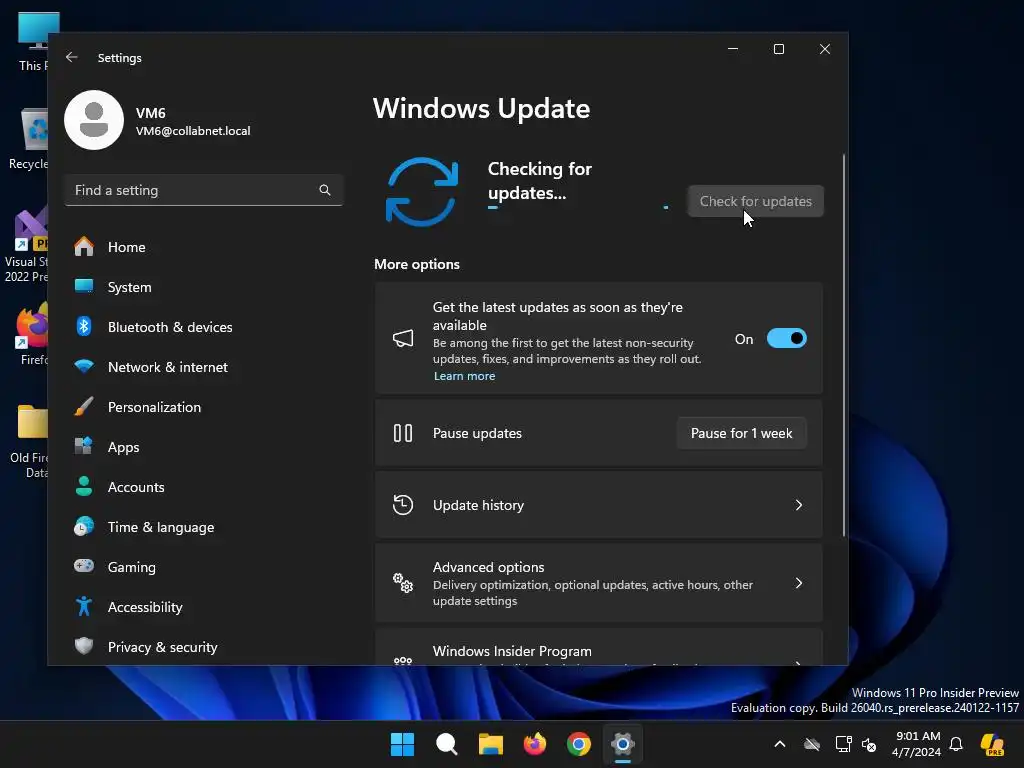Click the back arrow in Settings
Viewport: 1024px width, 768px height.
tap(72, 57)
